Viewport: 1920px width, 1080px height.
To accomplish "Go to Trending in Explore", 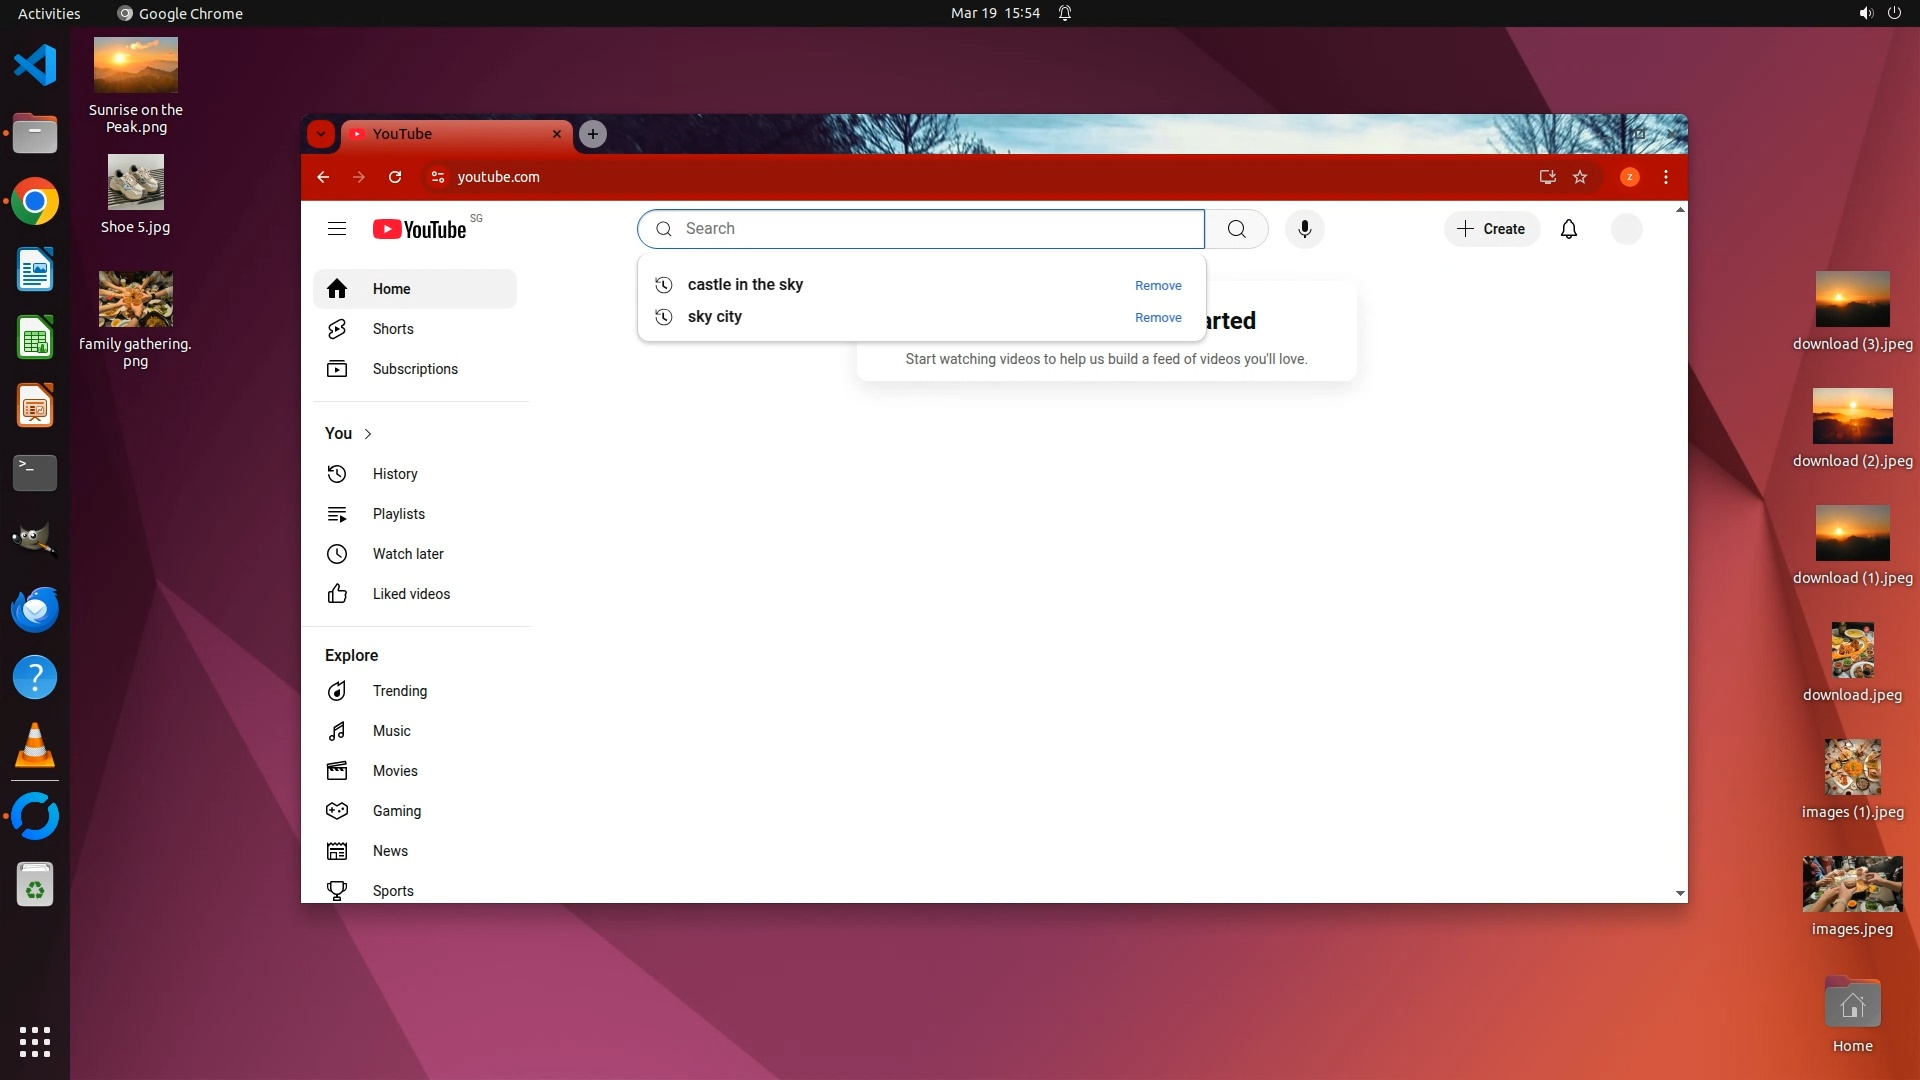I will [x=399, y=691].
